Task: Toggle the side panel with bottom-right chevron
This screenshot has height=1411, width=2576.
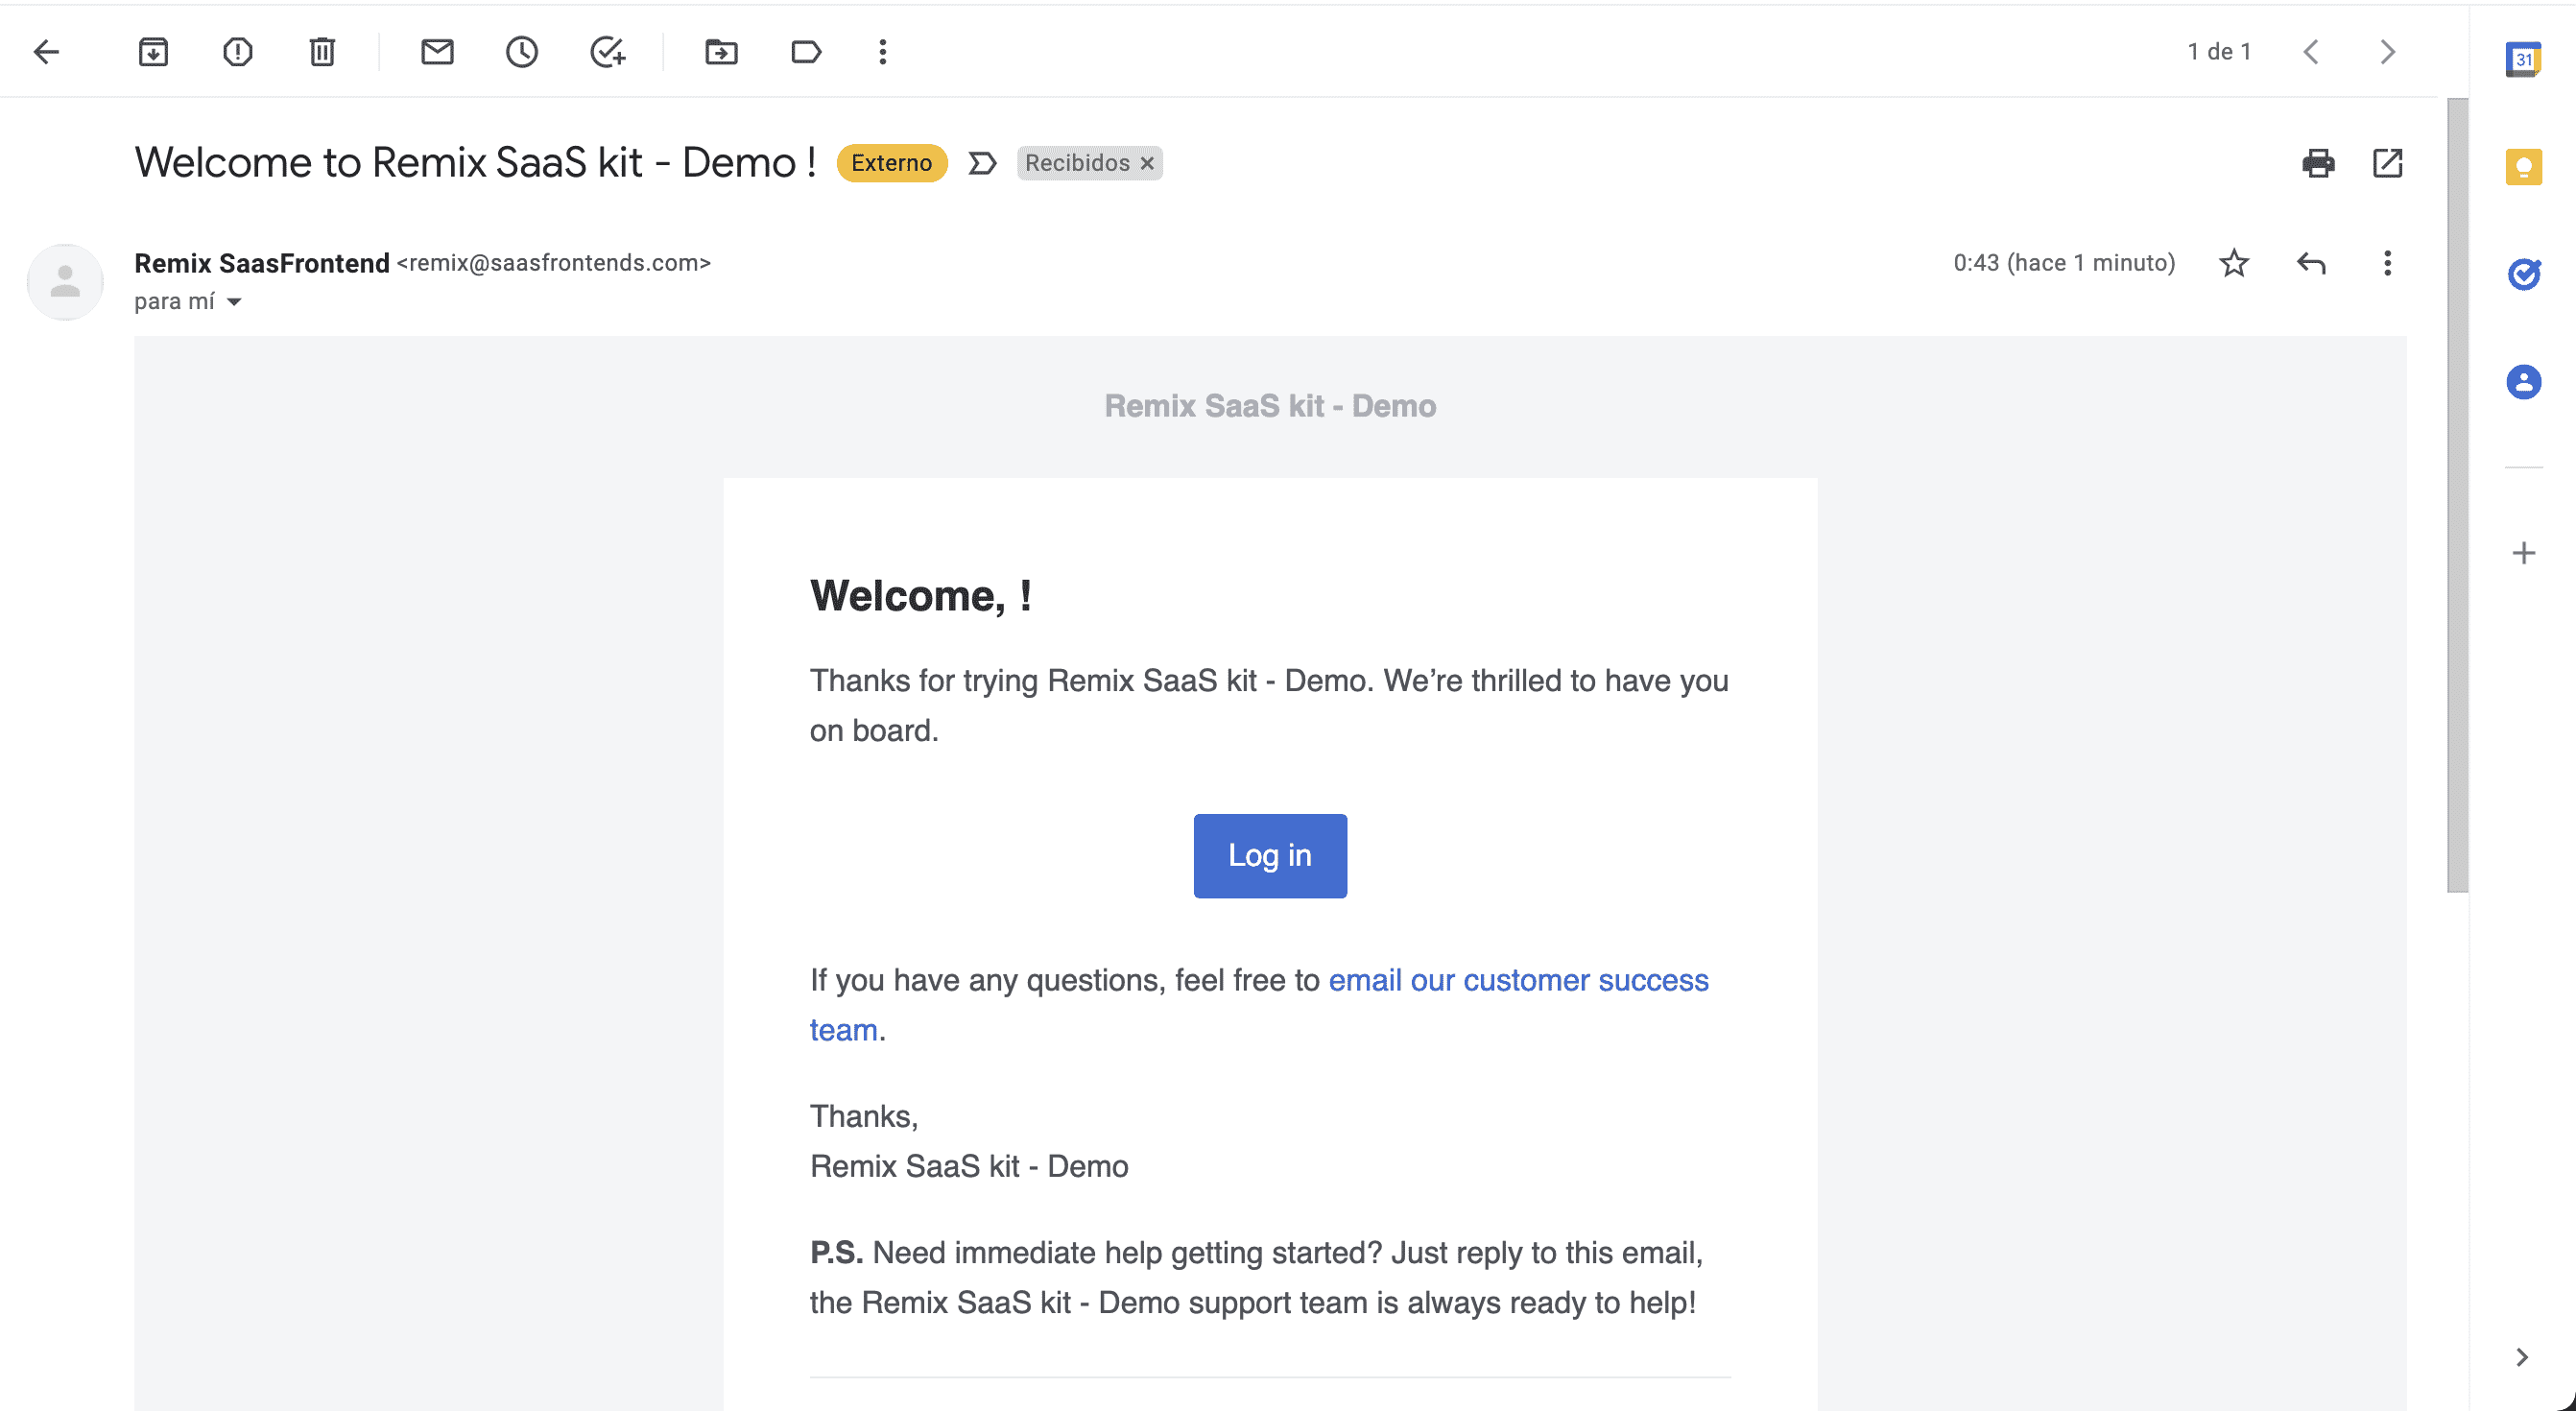Action: 2521,1357
